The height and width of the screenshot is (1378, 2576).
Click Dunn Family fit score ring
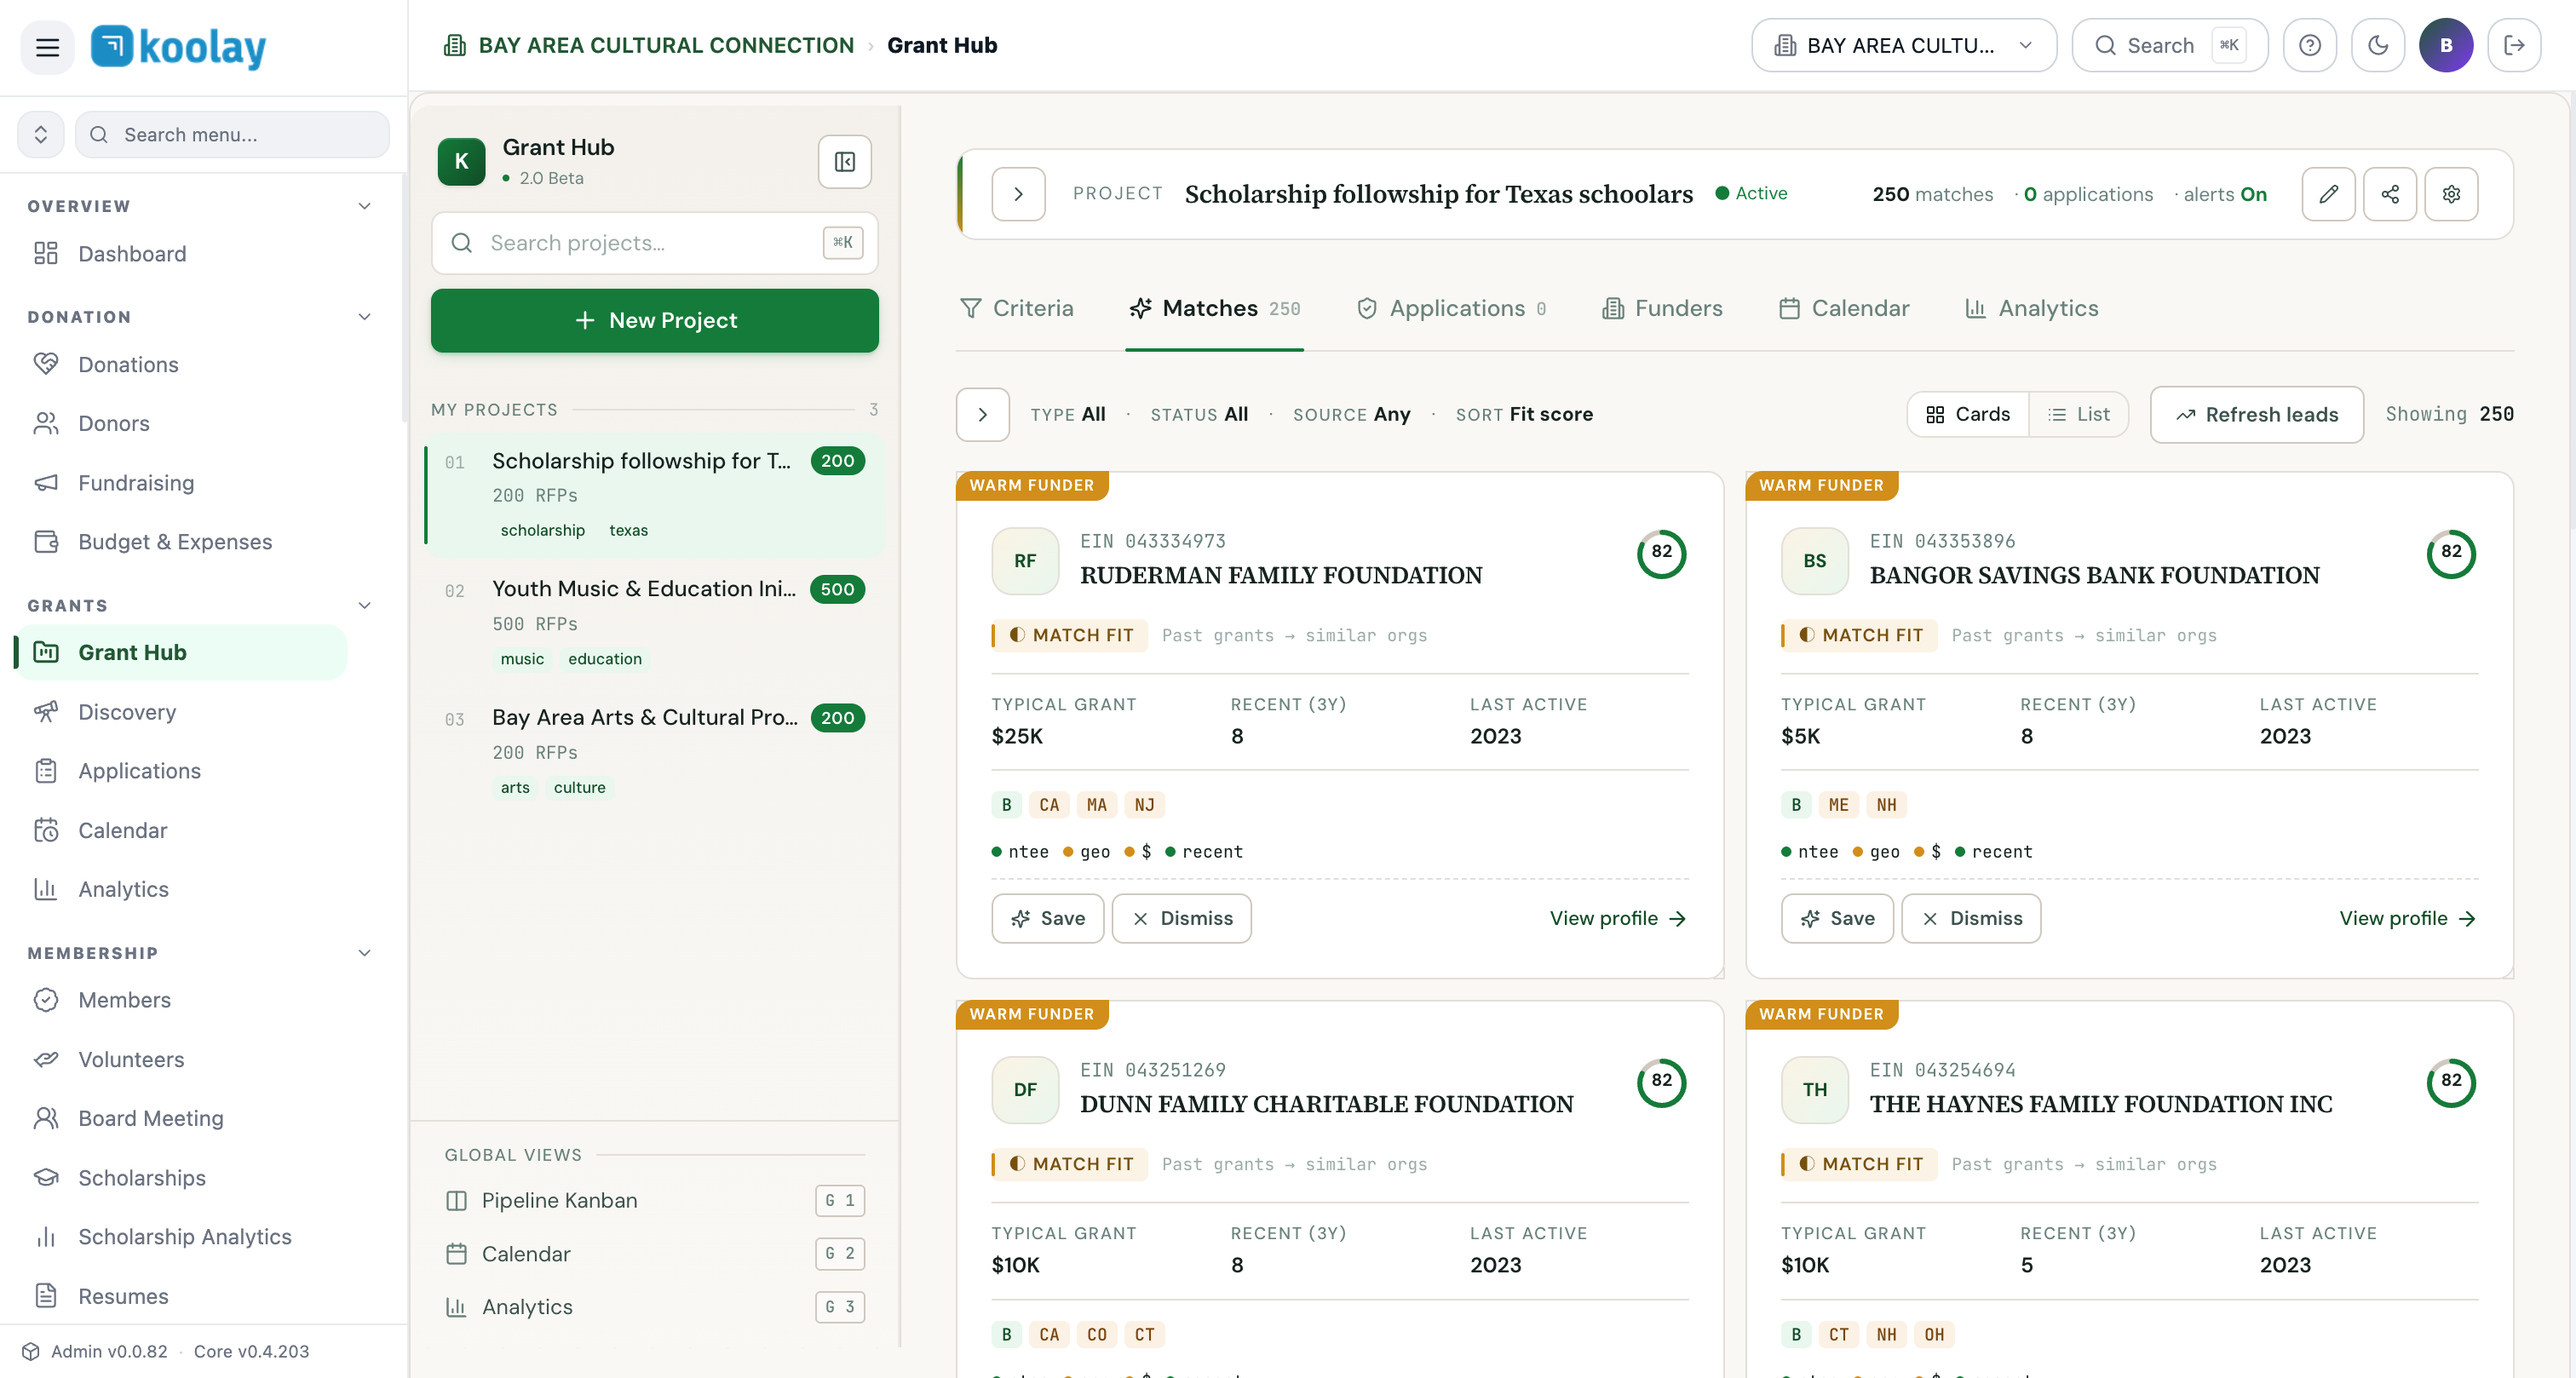1661,1082
